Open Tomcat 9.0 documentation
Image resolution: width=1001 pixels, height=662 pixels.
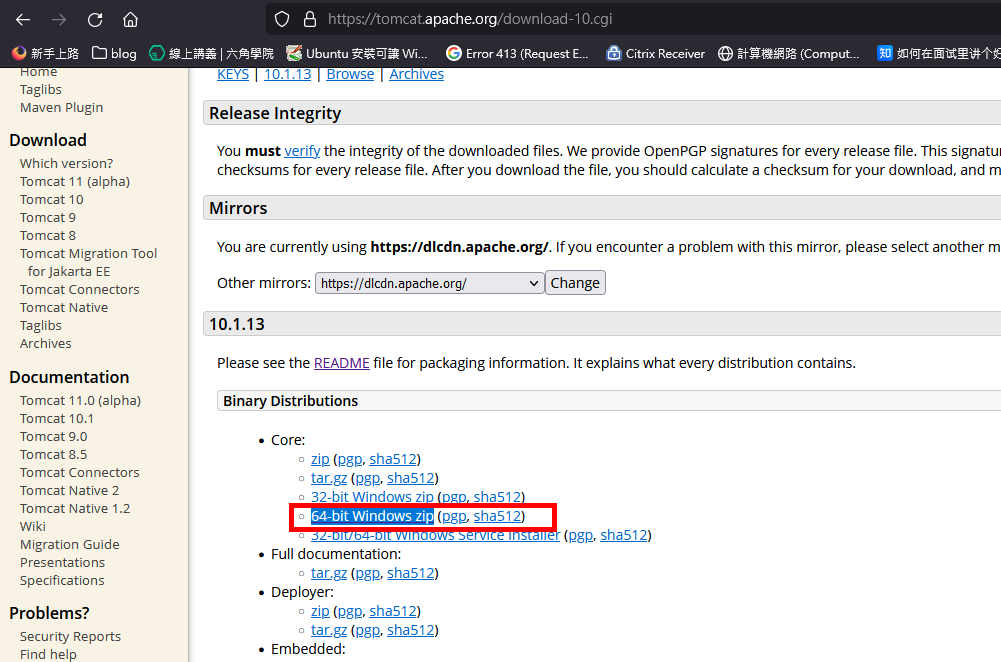tap(54, 436)
